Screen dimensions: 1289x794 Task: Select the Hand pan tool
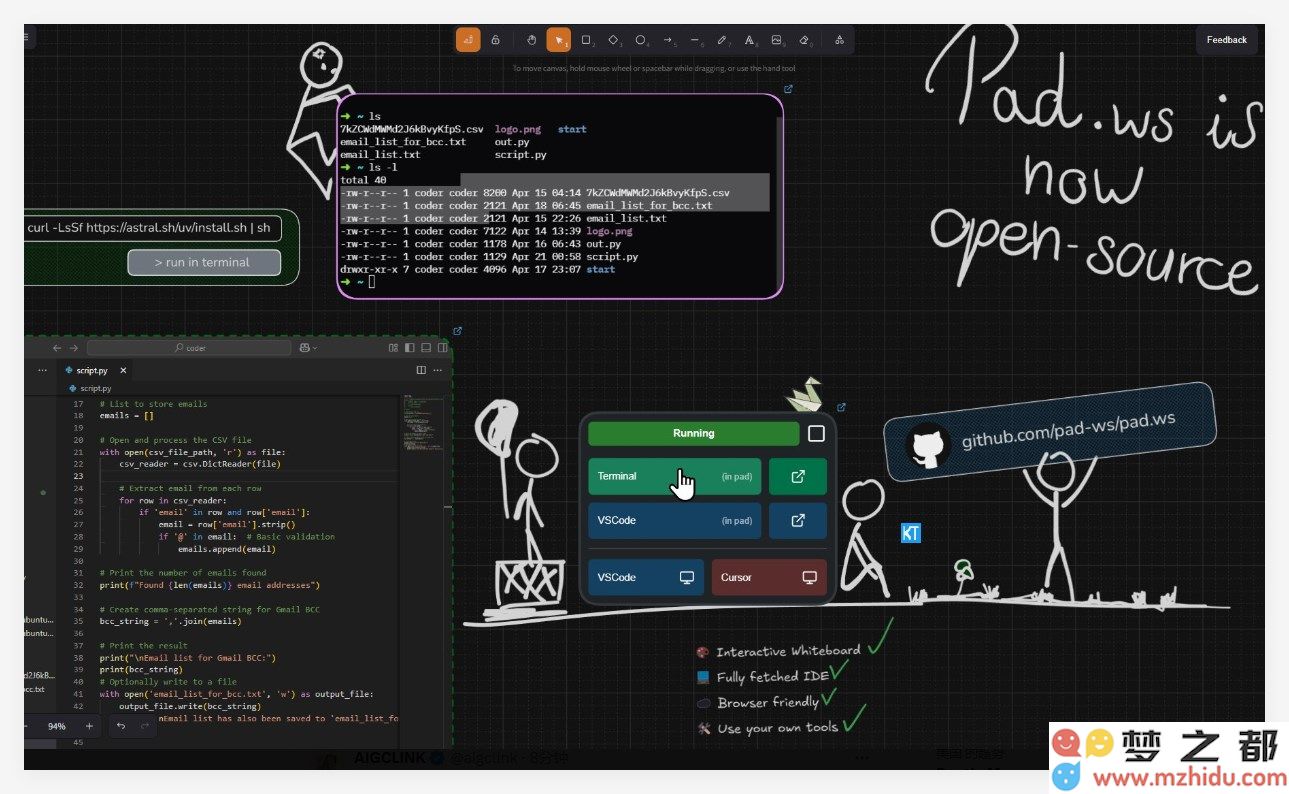point(532,40)
